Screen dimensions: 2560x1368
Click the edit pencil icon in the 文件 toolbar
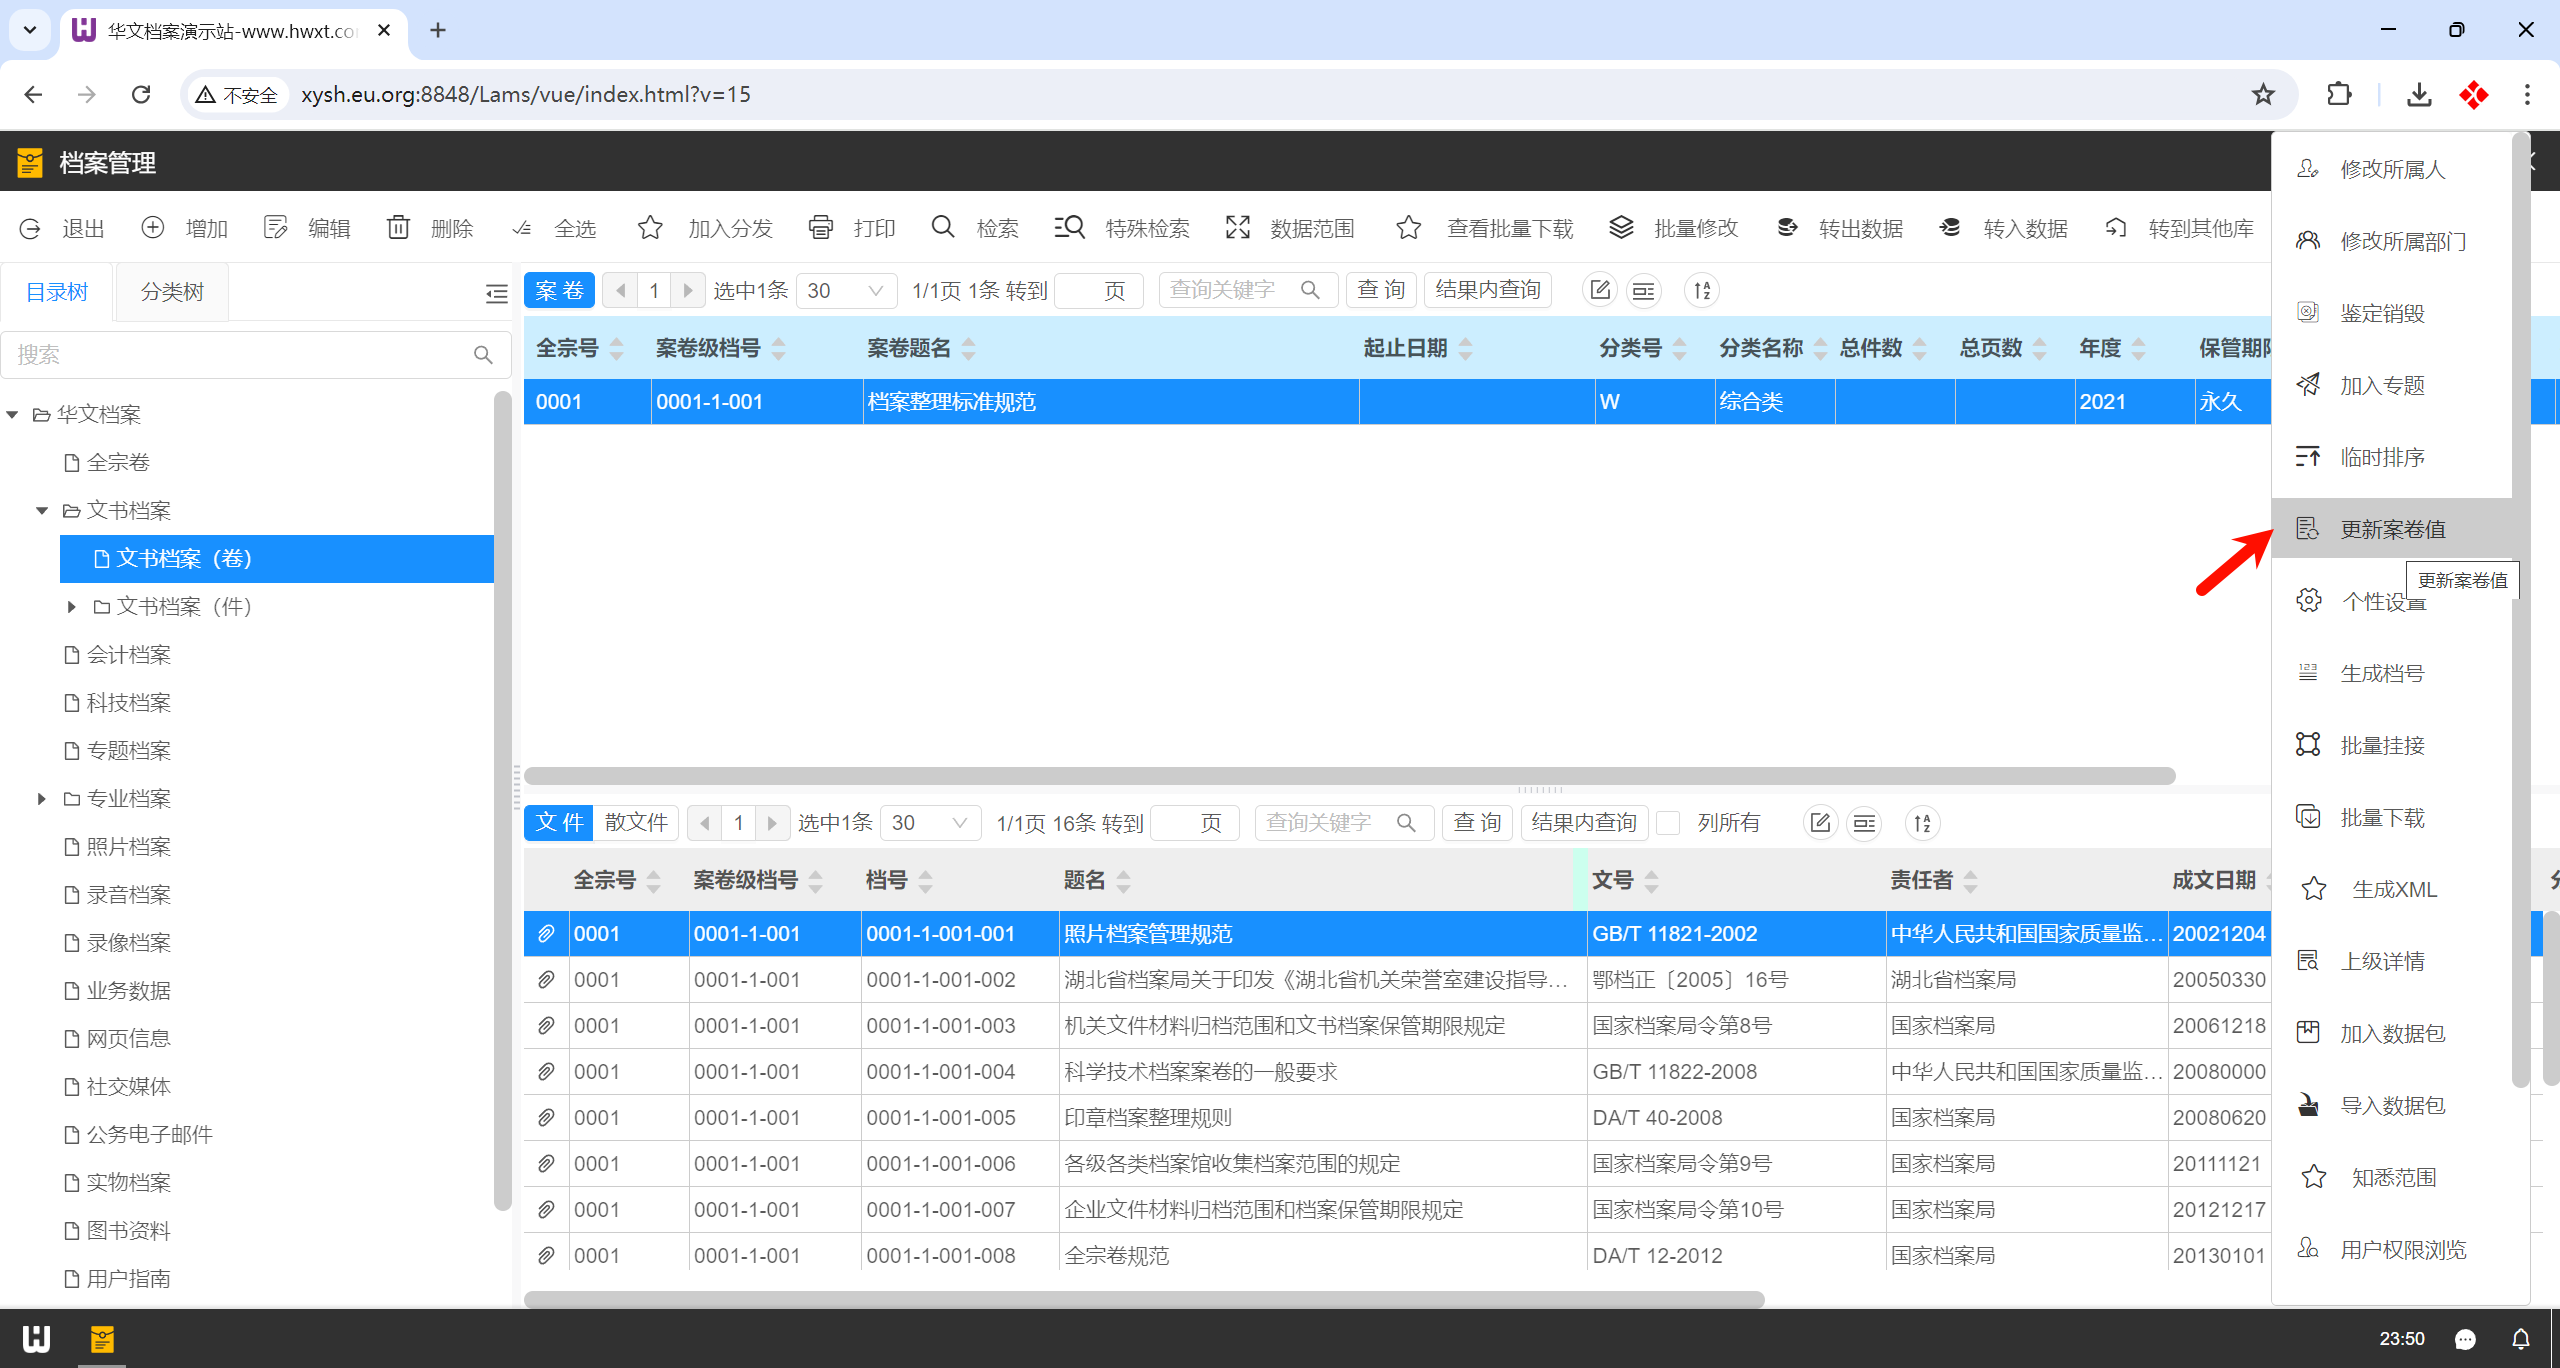1820,823
